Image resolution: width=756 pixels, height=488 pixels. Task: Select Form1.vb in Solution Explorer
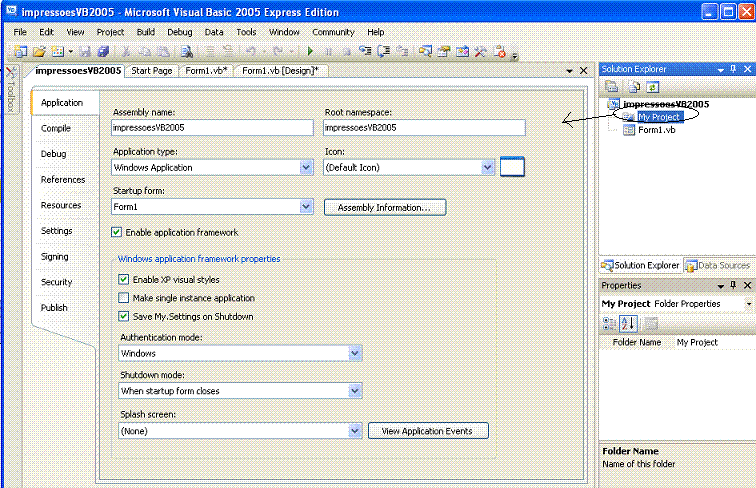coord(656,130)
